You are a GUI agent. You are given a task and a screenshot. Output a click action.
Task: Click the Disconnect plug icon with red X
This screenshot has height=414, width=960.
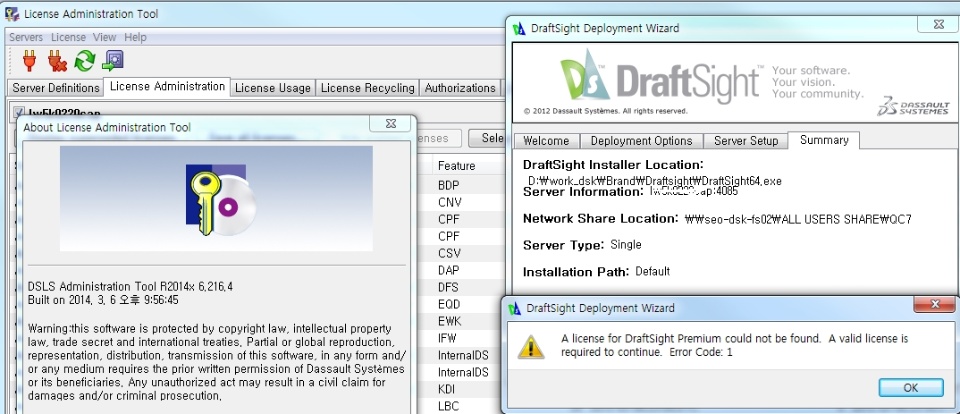pyautogui.click(x=57, y=61)
